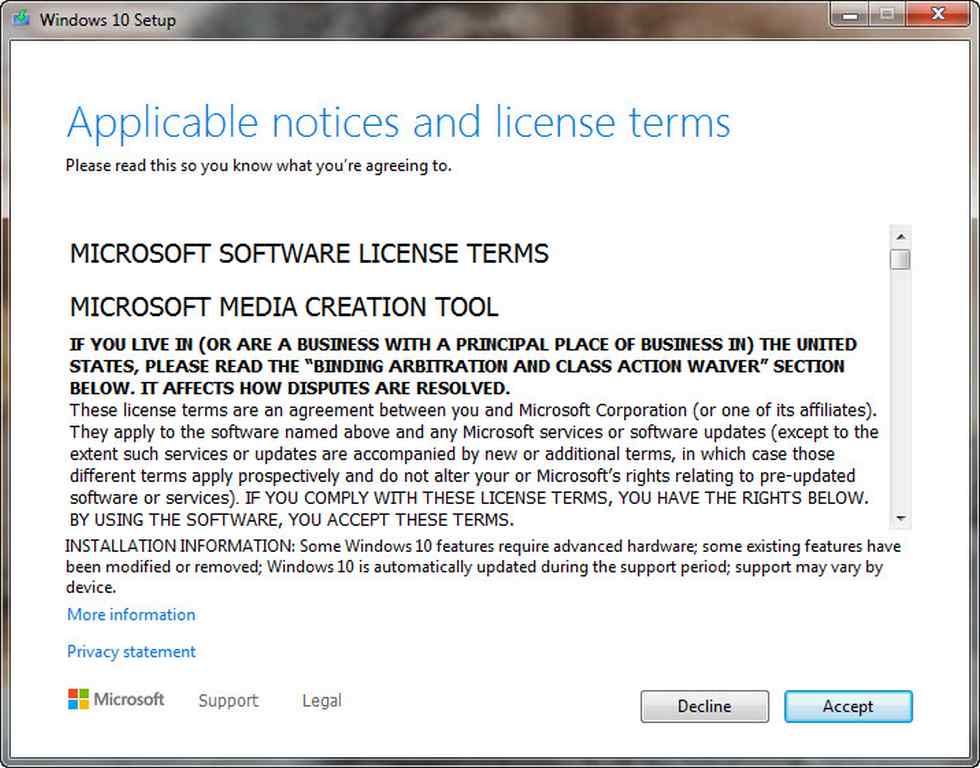Decline the license terms
Screen dimensions: 980x768
[x=704, y=706]
